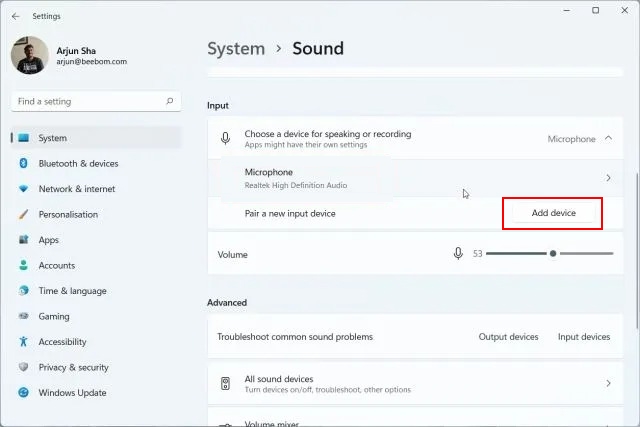Open Microphone Realtek device properties arrow

click(x=608, y=178)
